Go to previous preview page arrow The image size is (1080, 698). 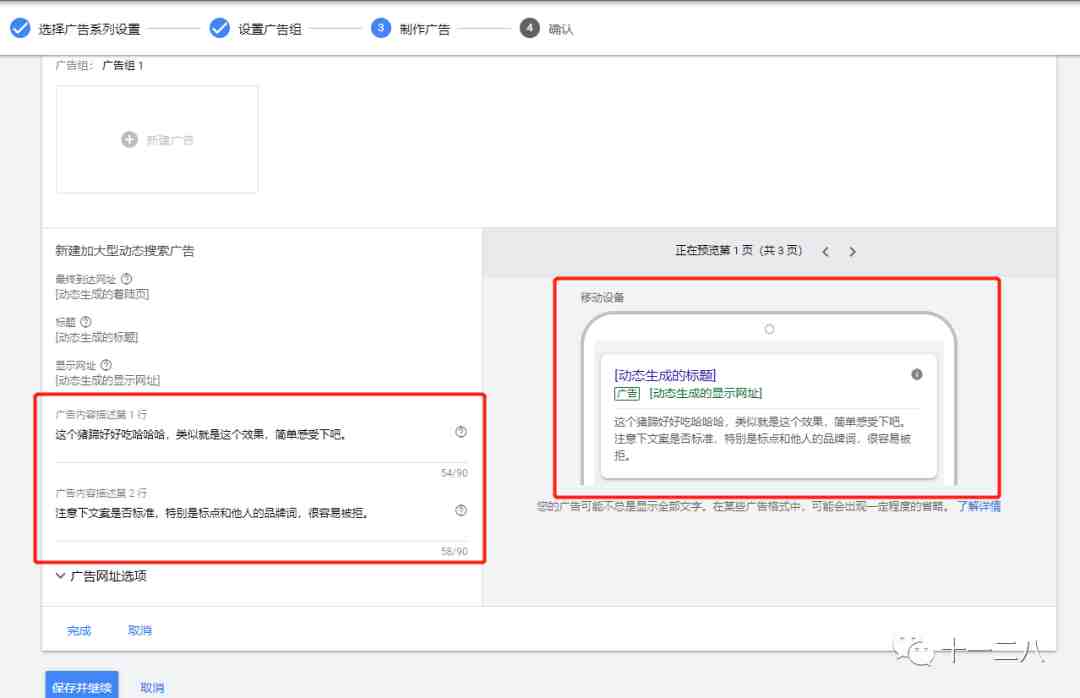click(825, 252)
